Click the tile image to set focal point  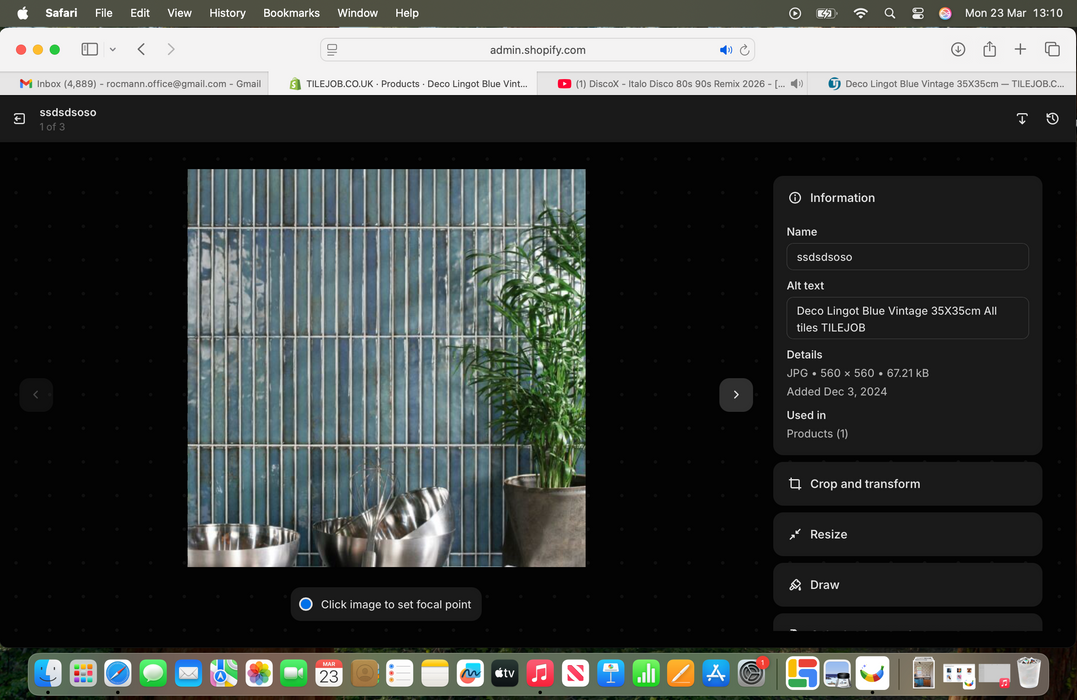[386, 367]
